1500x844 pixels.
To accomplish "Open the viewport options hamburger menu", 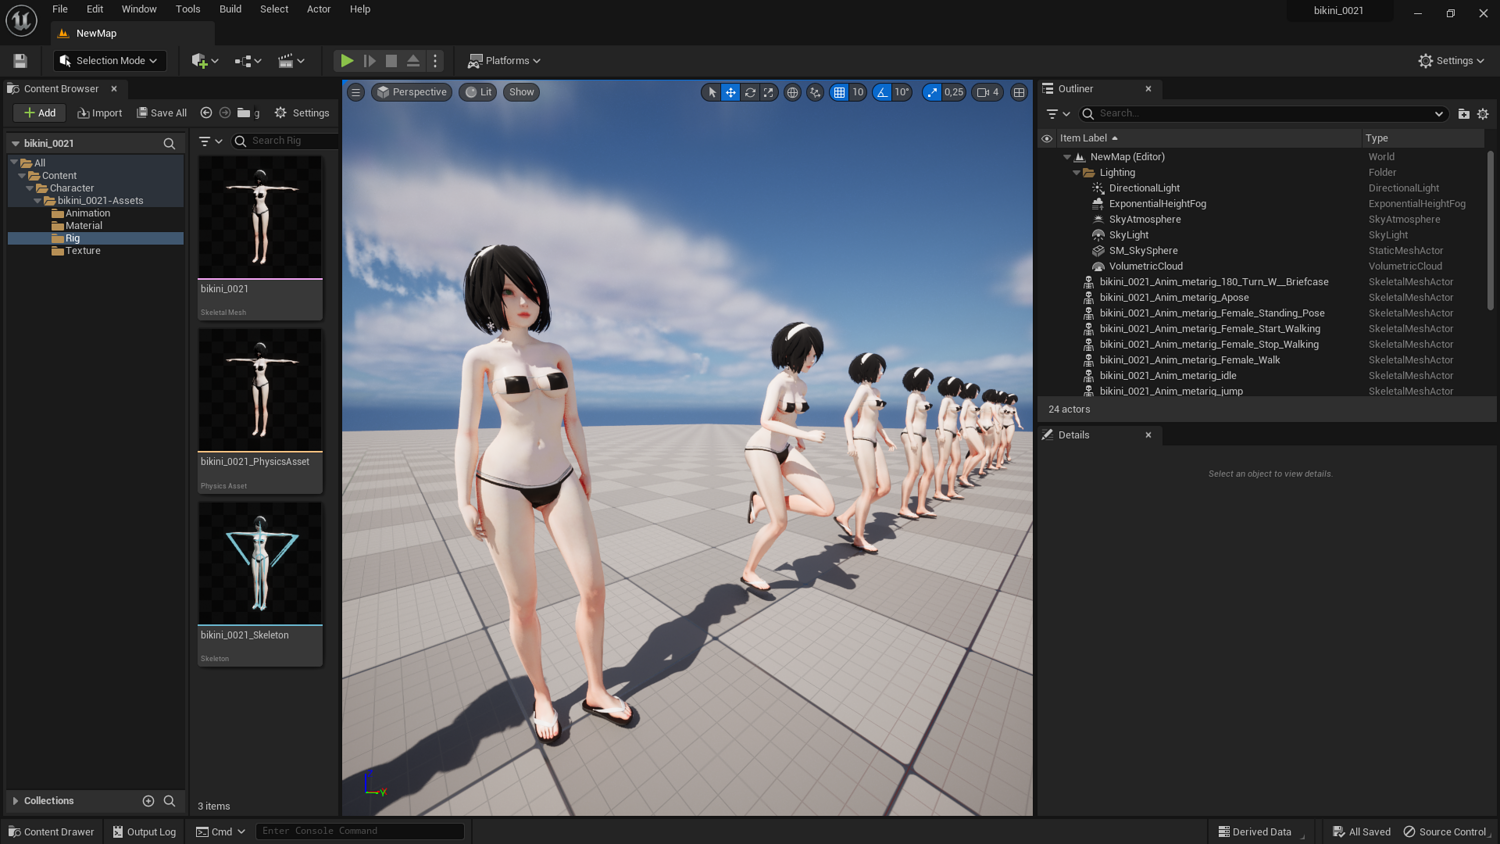I will tap(356, 92).
